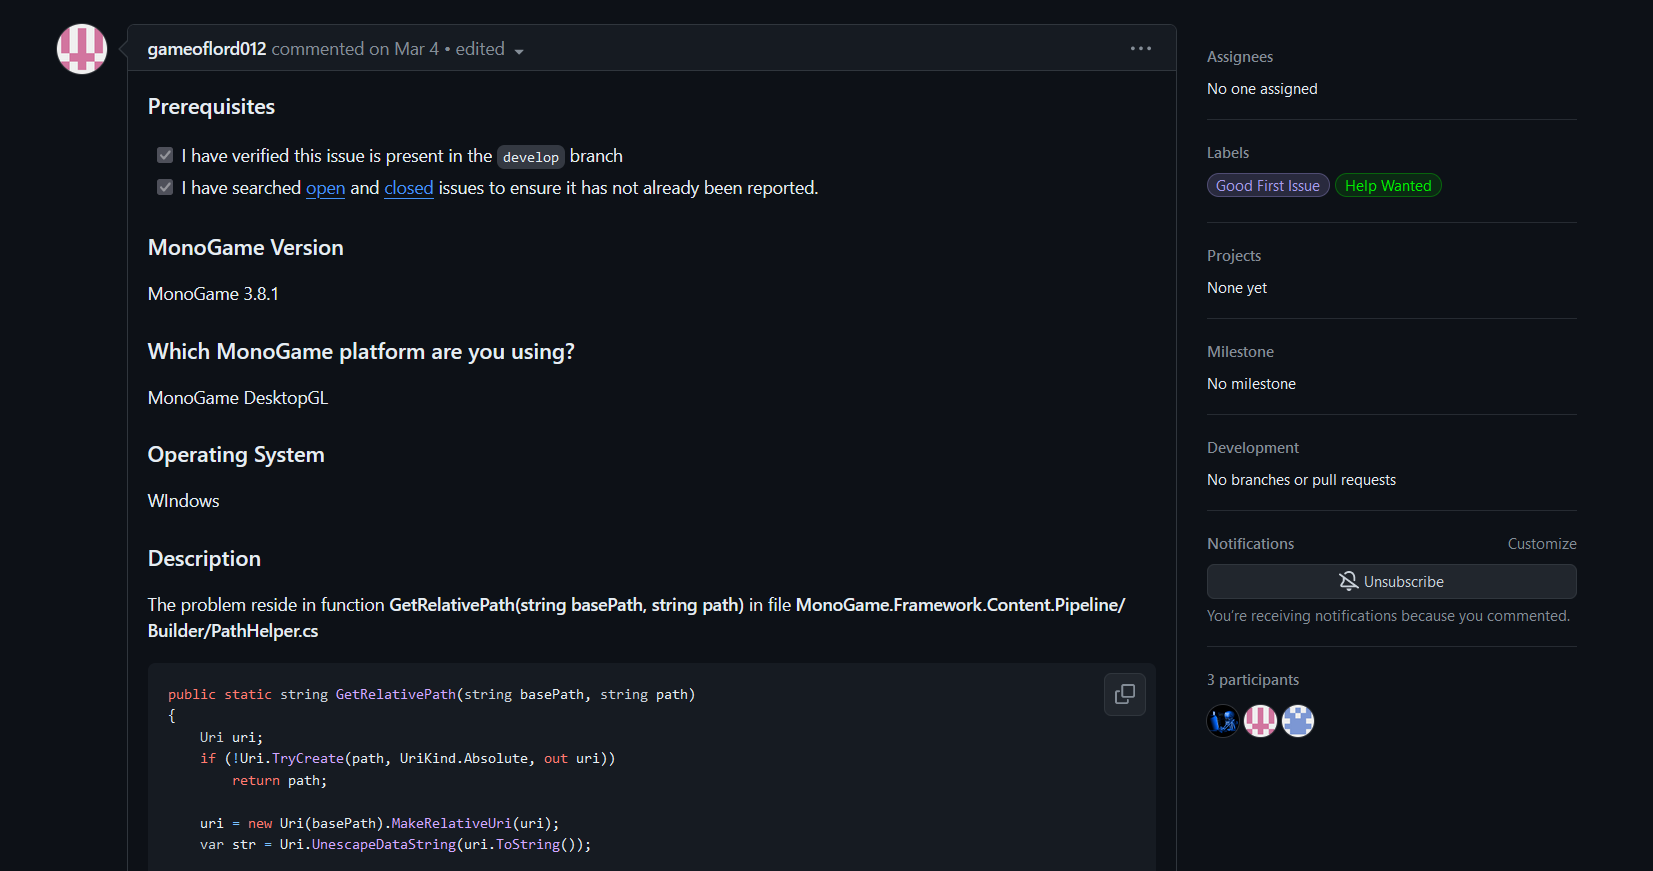Click Customize notifications link
This screenshot has height=871, width=1653.
coord(1542,544)
